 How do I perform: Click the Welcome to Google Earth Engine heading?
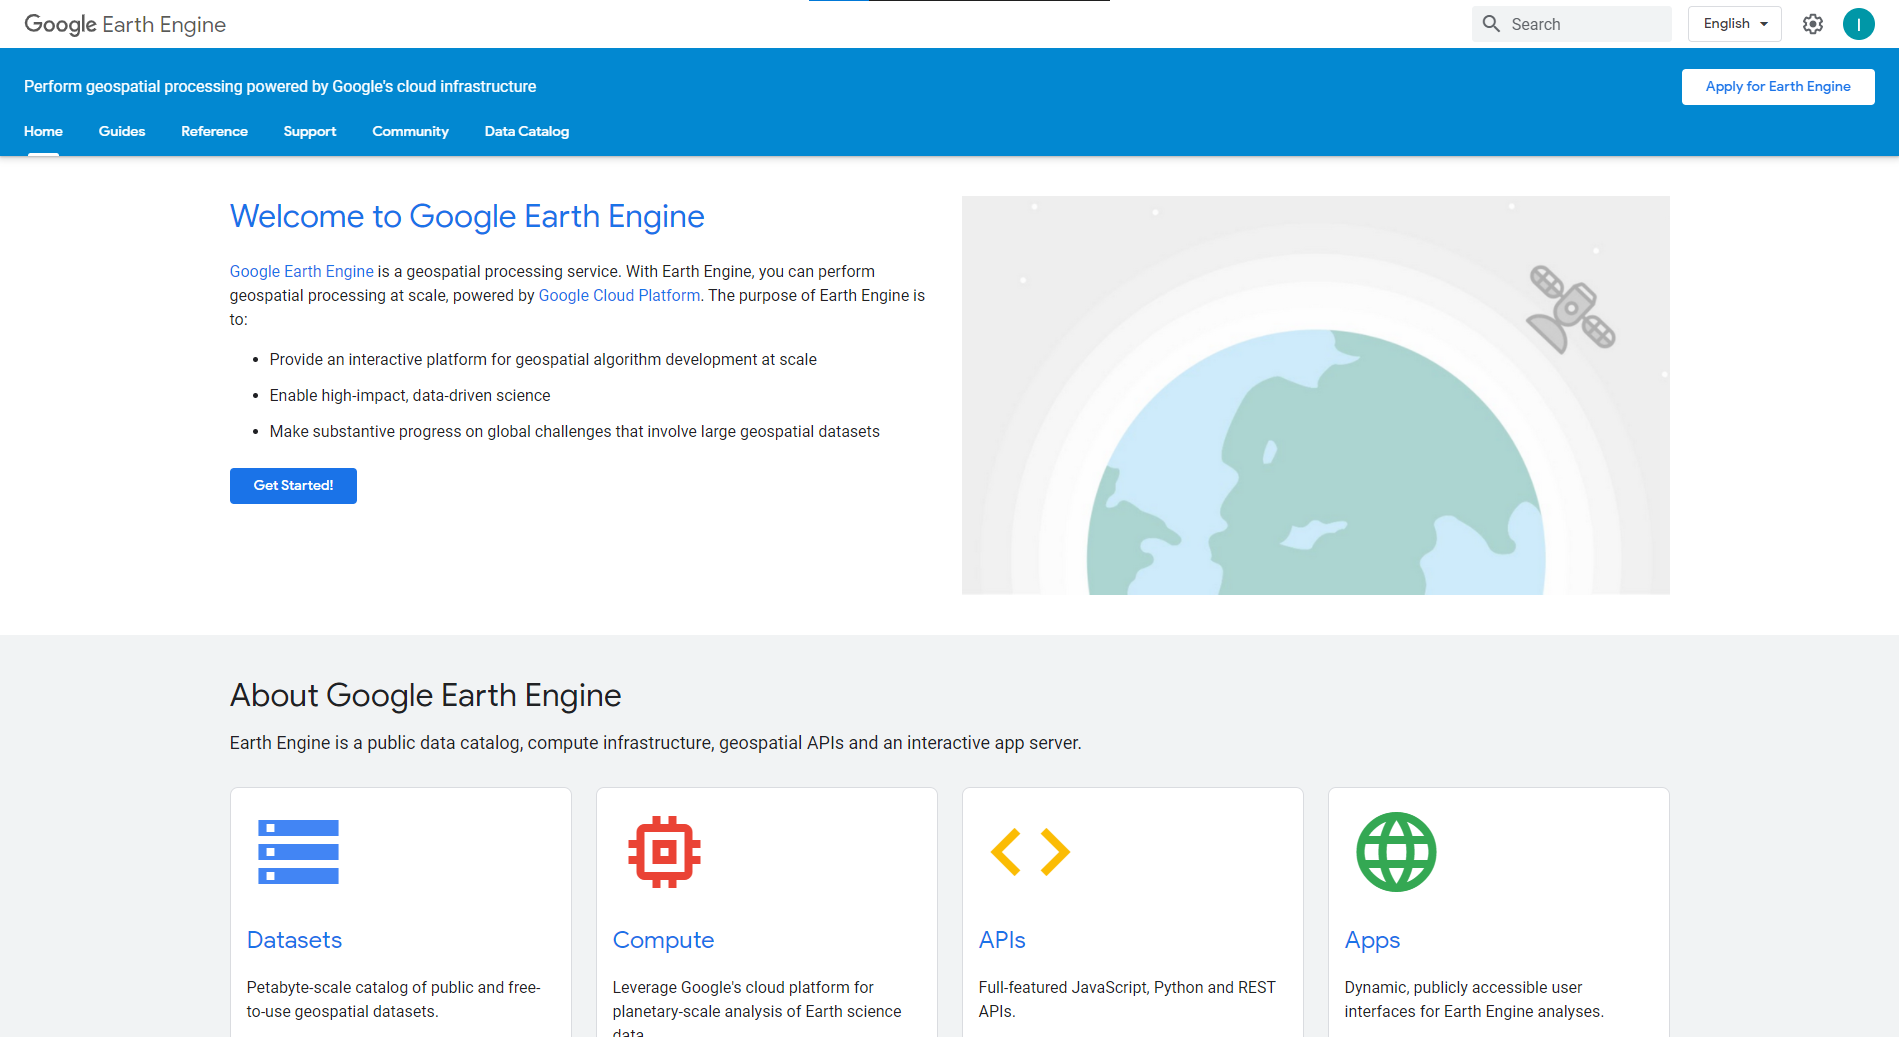tap(467, 217)
